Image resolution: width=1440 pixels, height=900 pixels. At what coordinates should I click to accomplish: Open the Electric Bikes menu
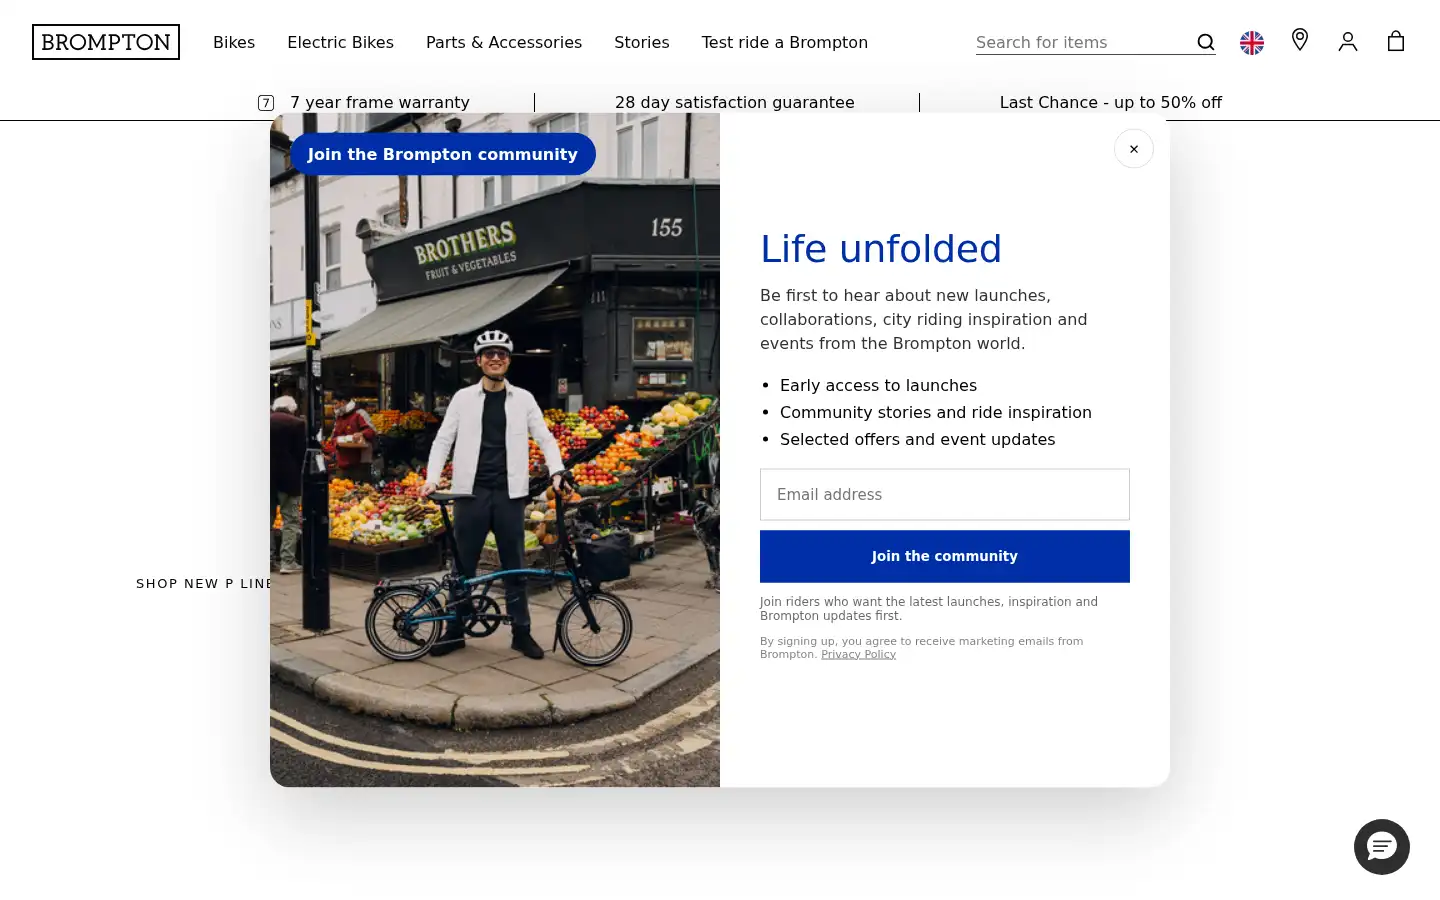tap(340, 42)
